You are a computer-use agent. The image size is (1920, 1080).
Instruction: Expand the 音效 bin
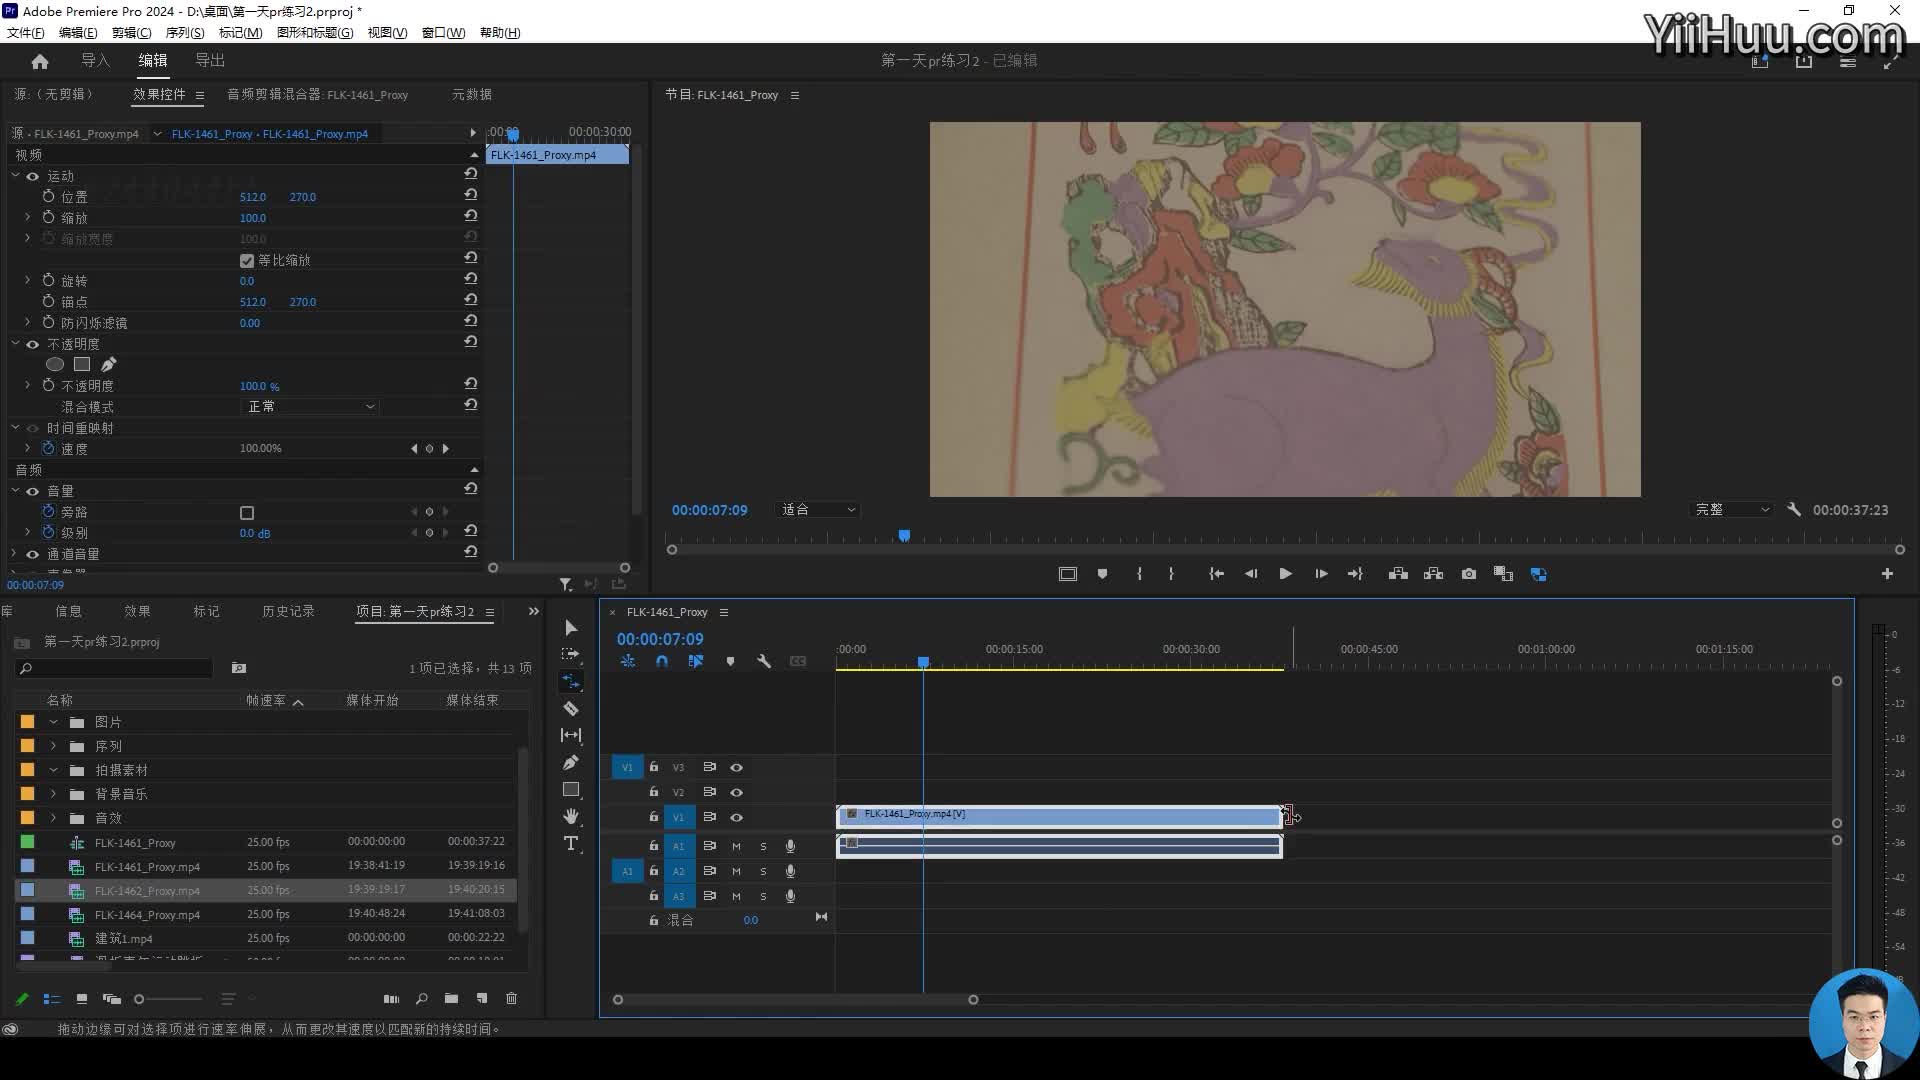(54, 818)
